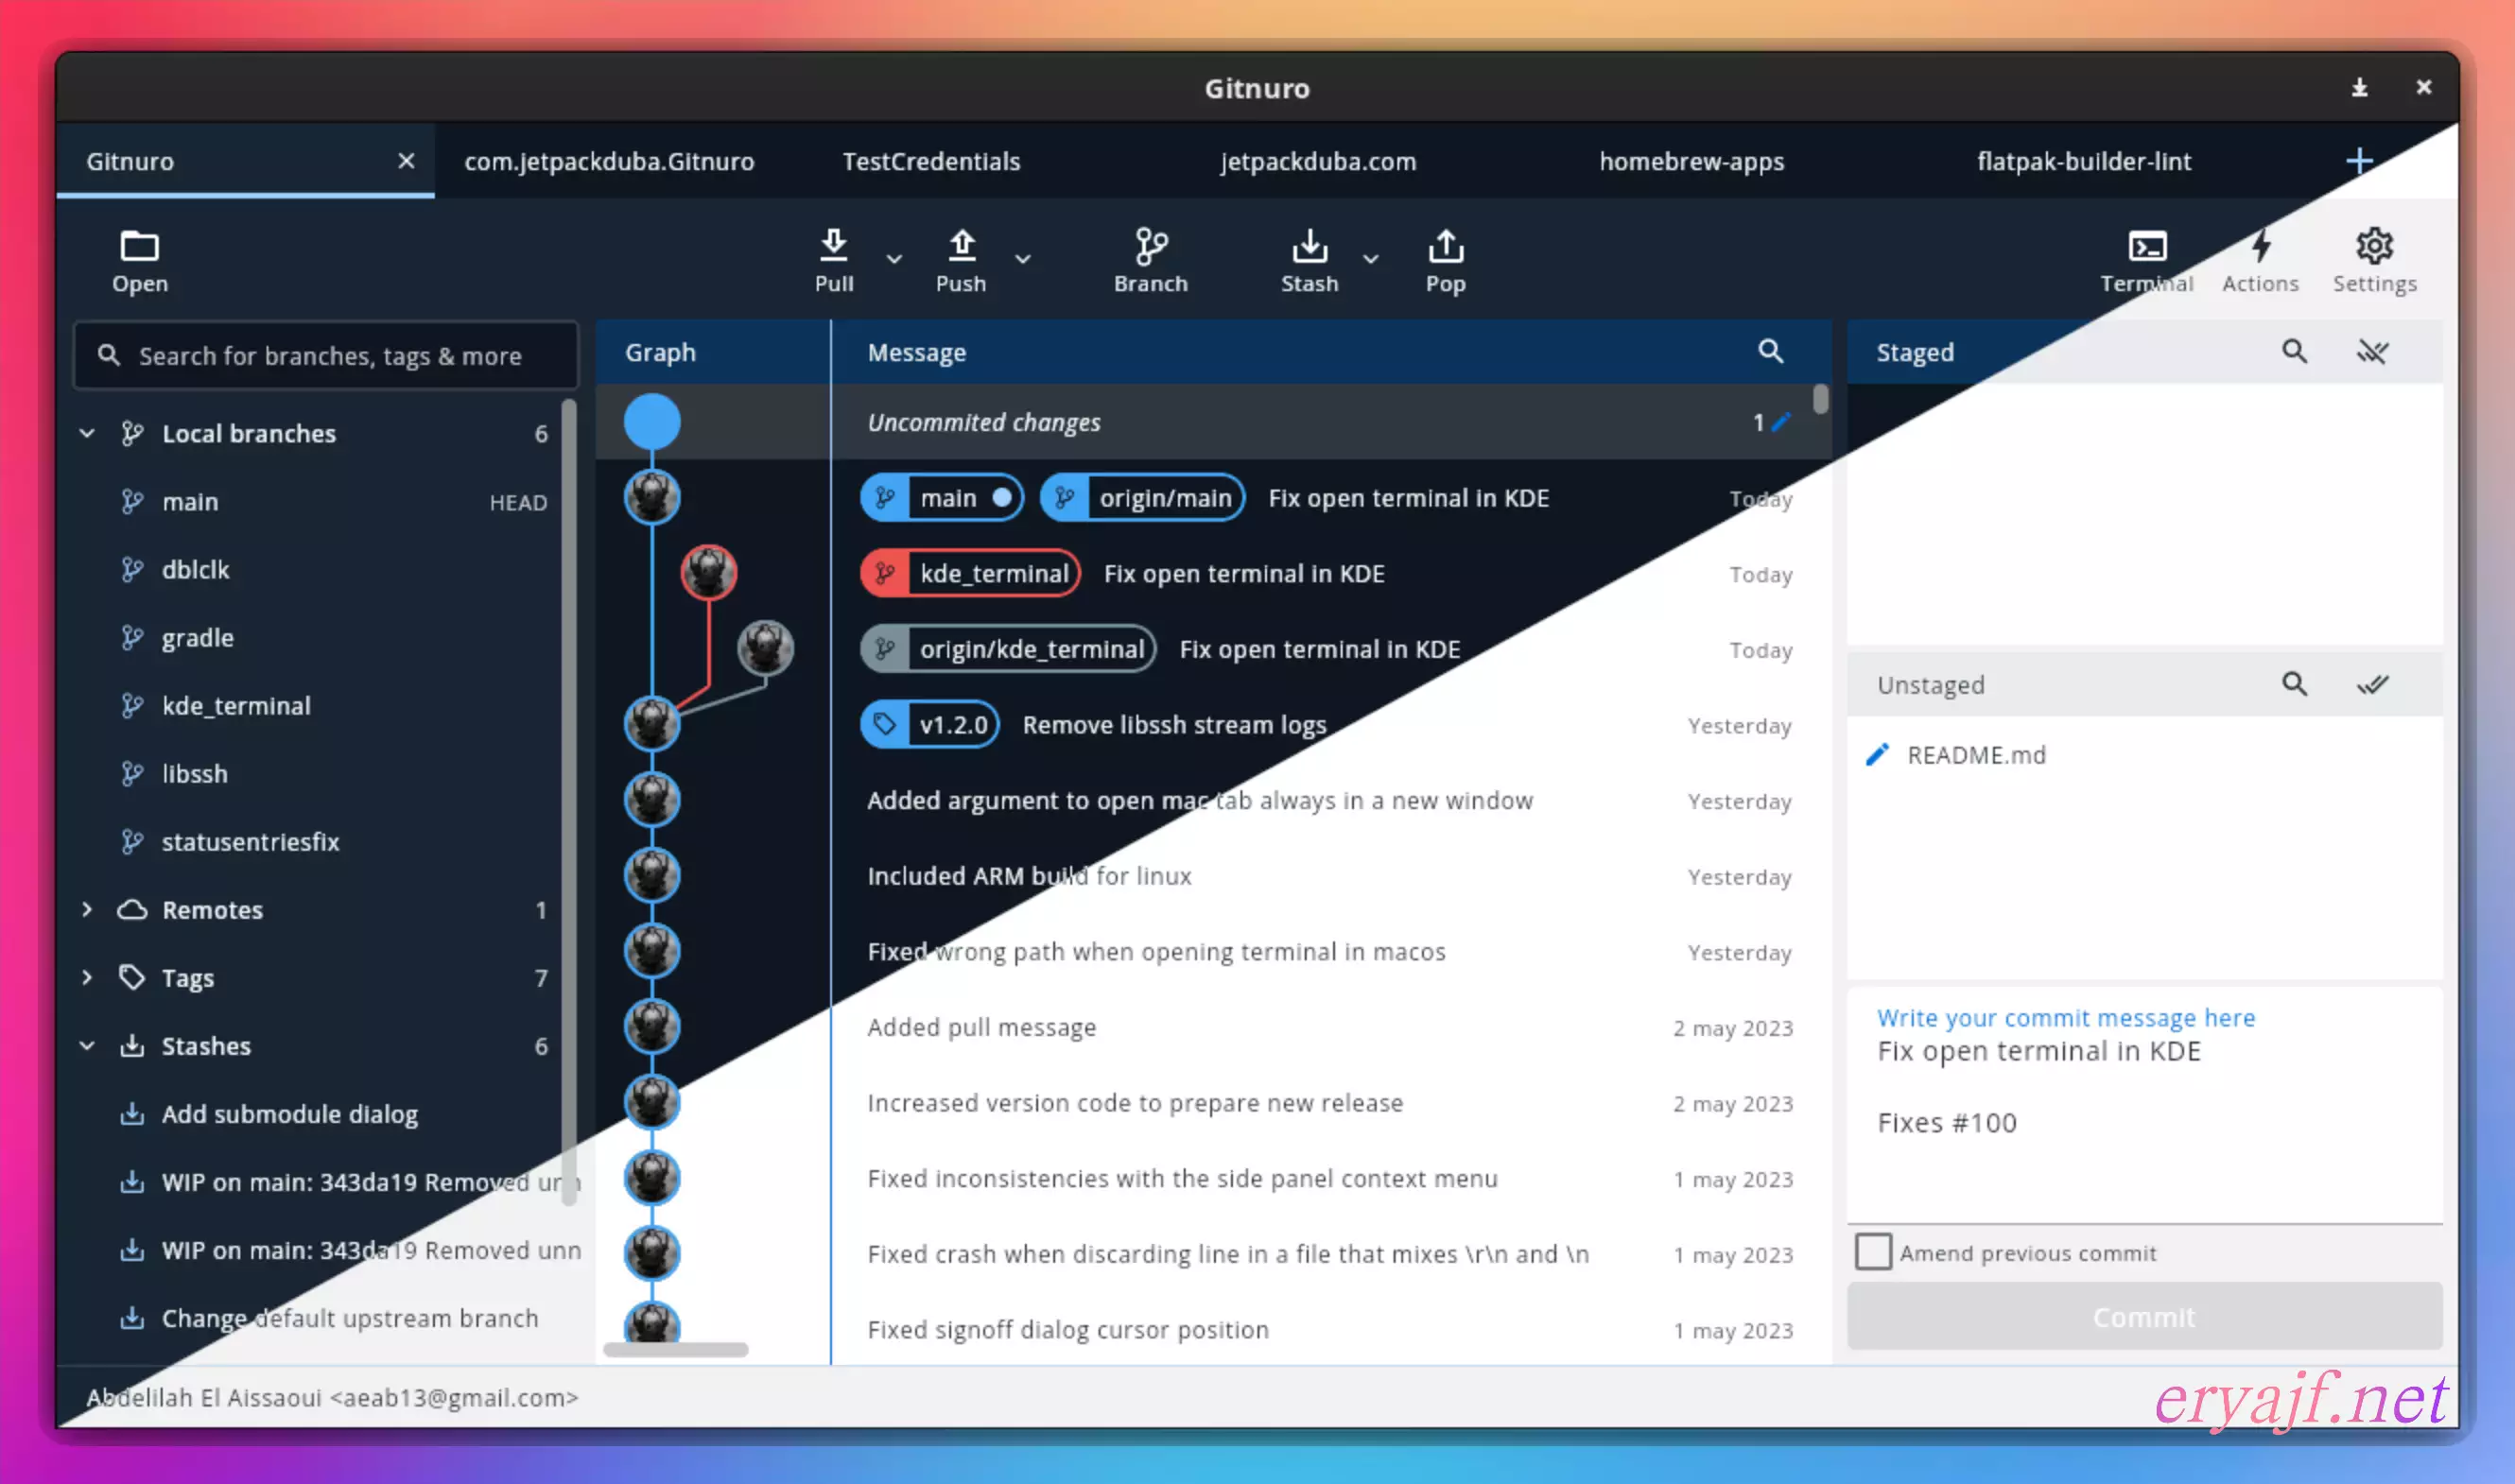
Task: Collapse the Stashes section
Action: [x=87, y=1045]
